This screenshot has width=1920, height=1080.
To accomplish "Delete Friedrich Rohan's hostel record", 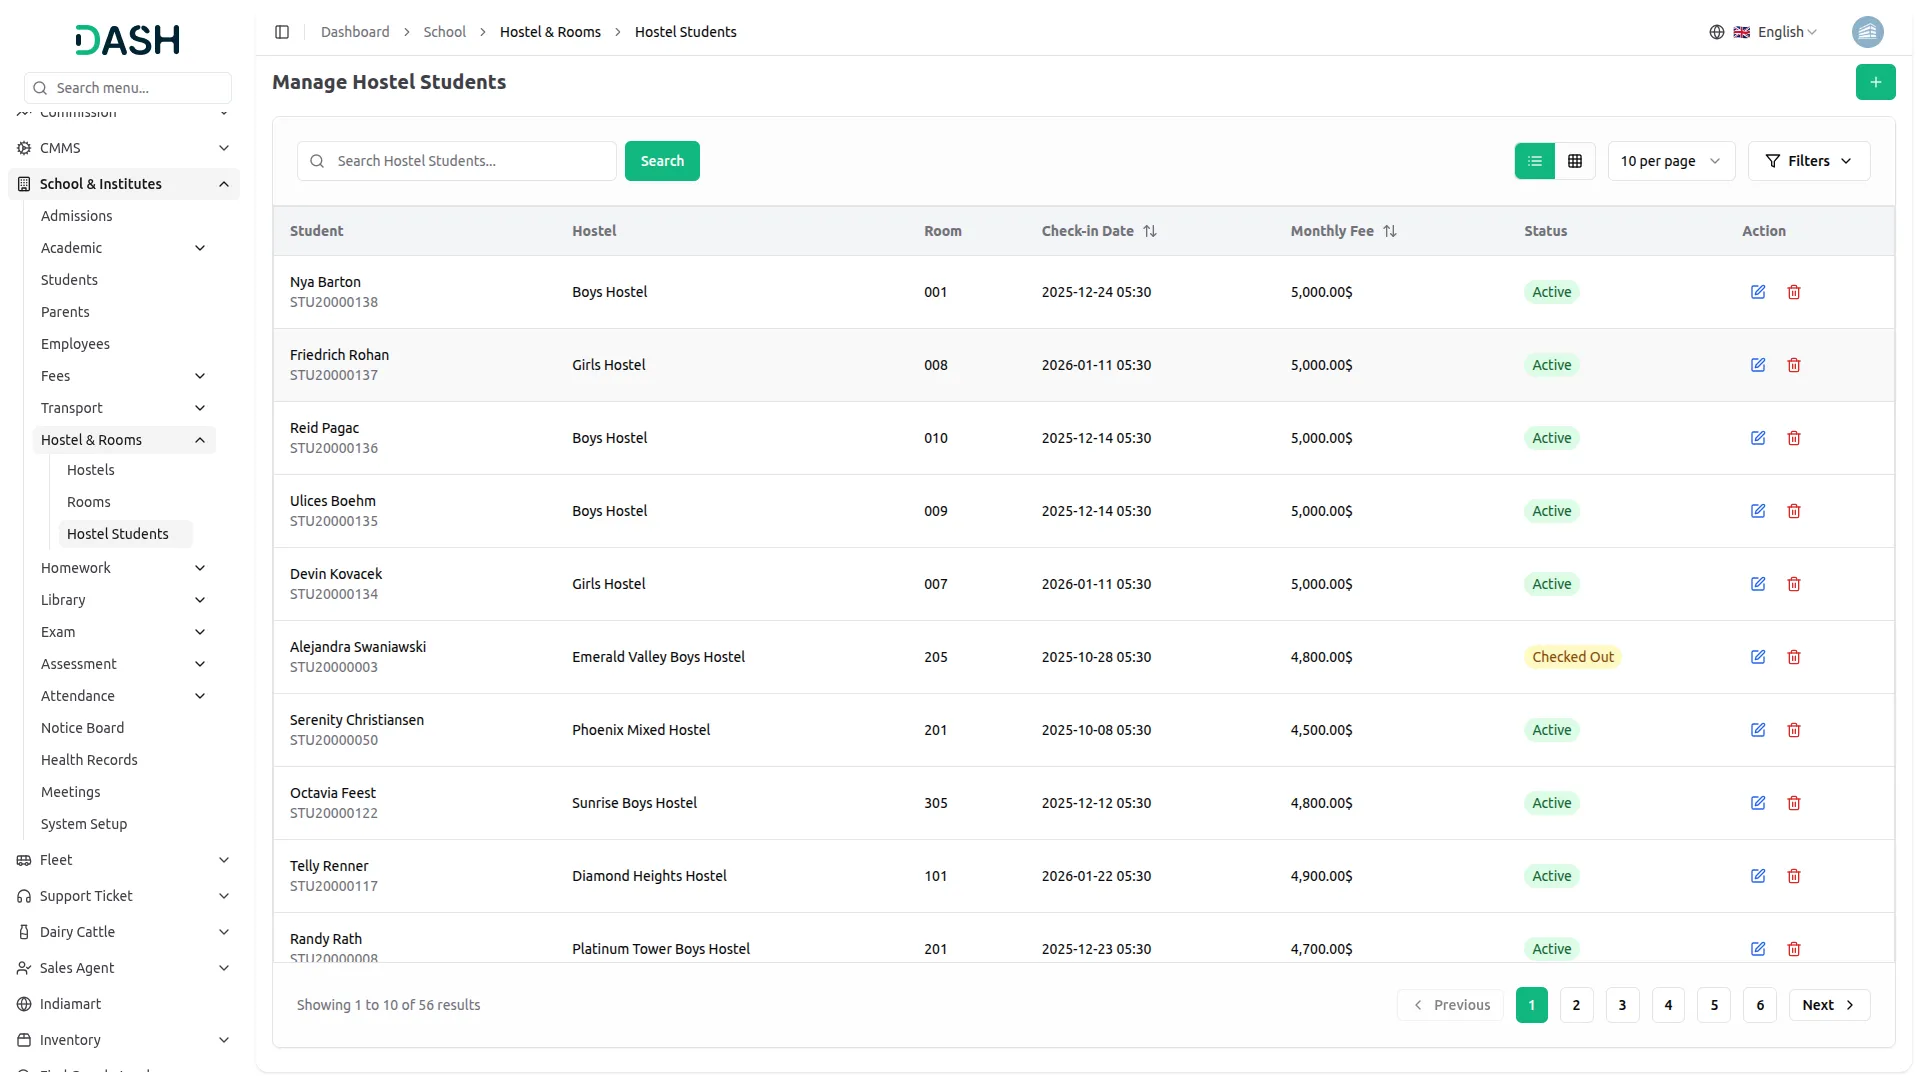I will coord(1794,365).
